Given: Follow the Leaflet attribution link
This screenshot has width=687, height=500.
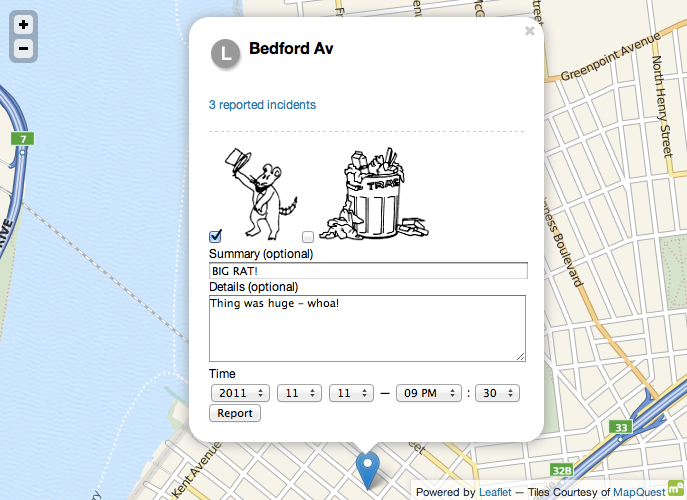Looking at the screenshot, I should click(495, 492).
